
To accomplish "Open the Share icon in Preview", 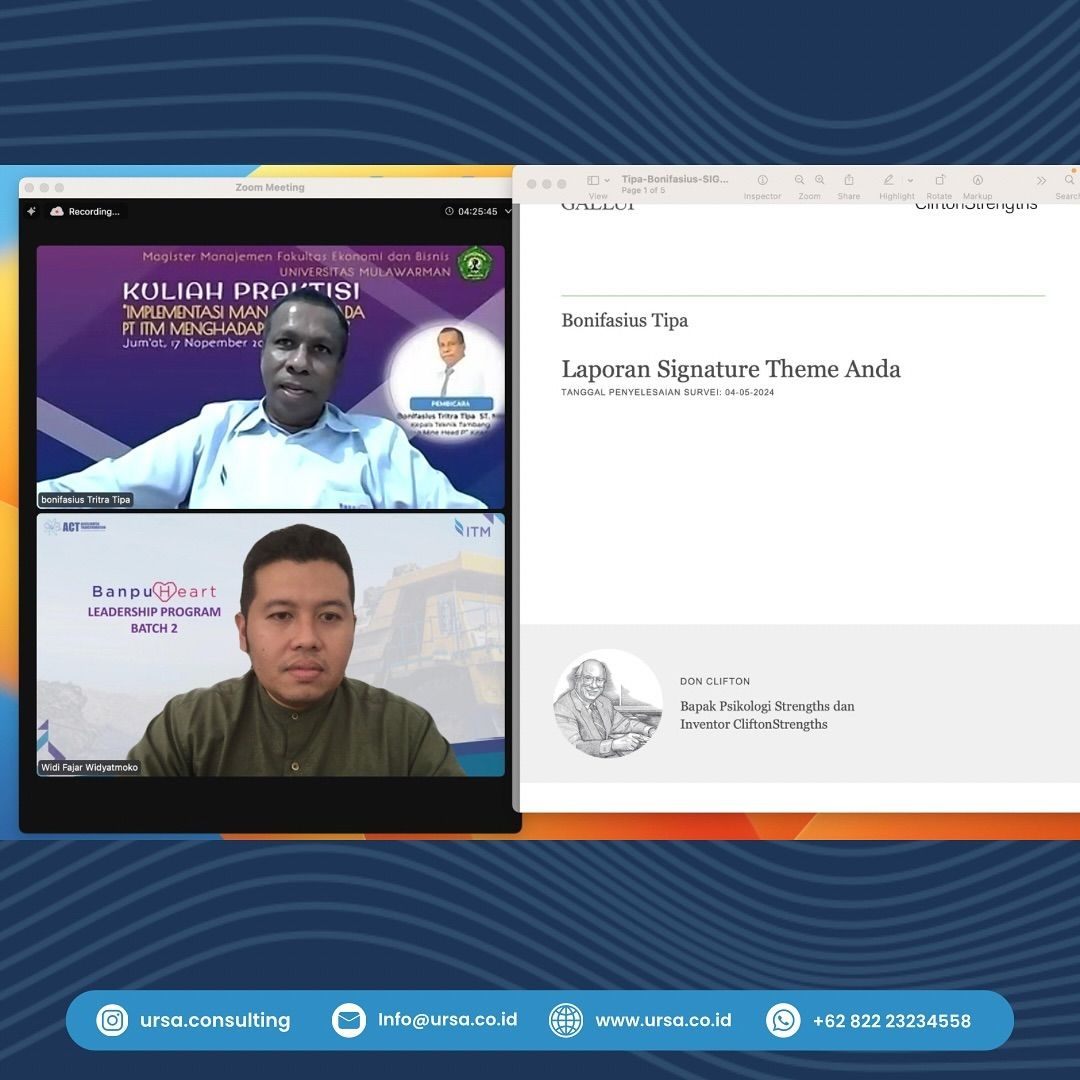I will (849, 180).
